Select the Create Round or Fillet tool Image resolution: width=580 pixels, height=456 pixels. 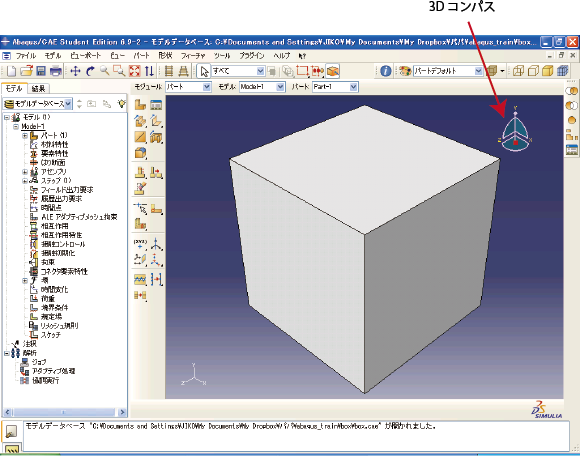pyautogui.click(x=140, y=153)
